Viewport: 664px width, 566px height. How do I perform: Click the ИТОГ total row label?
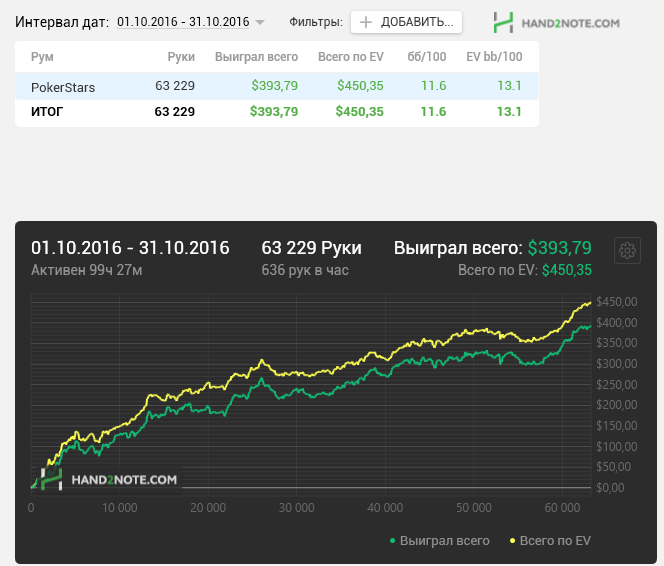tap(47, 112)
